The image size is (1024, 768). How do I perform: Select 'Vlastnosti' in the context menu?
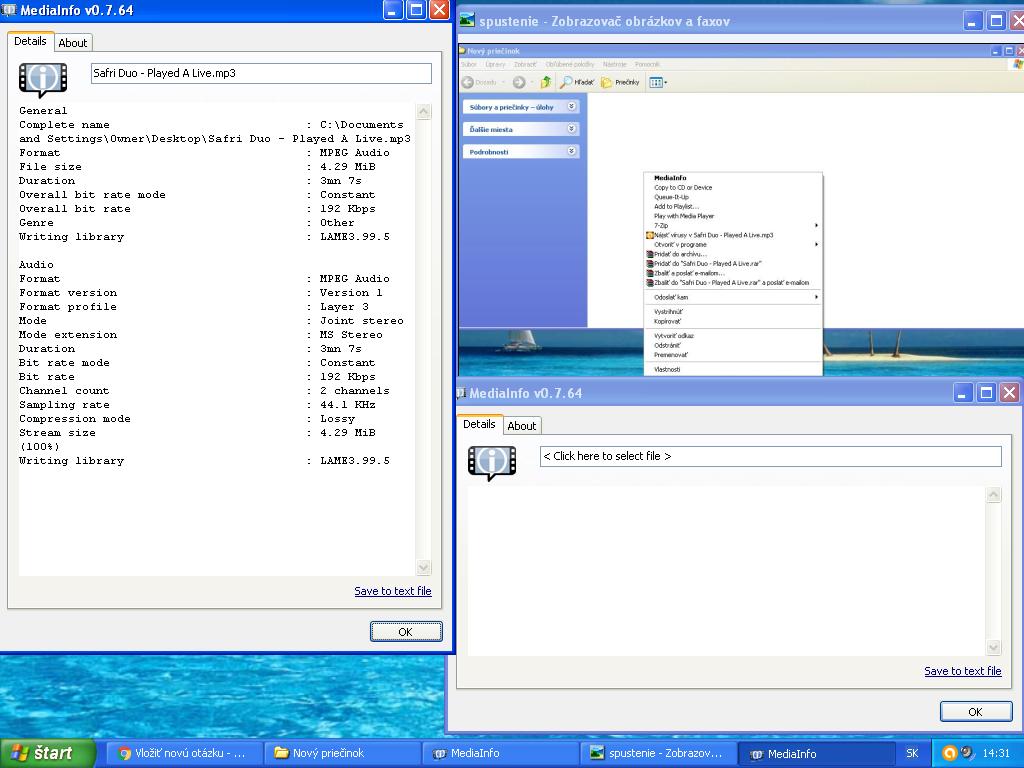click(667, 369)
